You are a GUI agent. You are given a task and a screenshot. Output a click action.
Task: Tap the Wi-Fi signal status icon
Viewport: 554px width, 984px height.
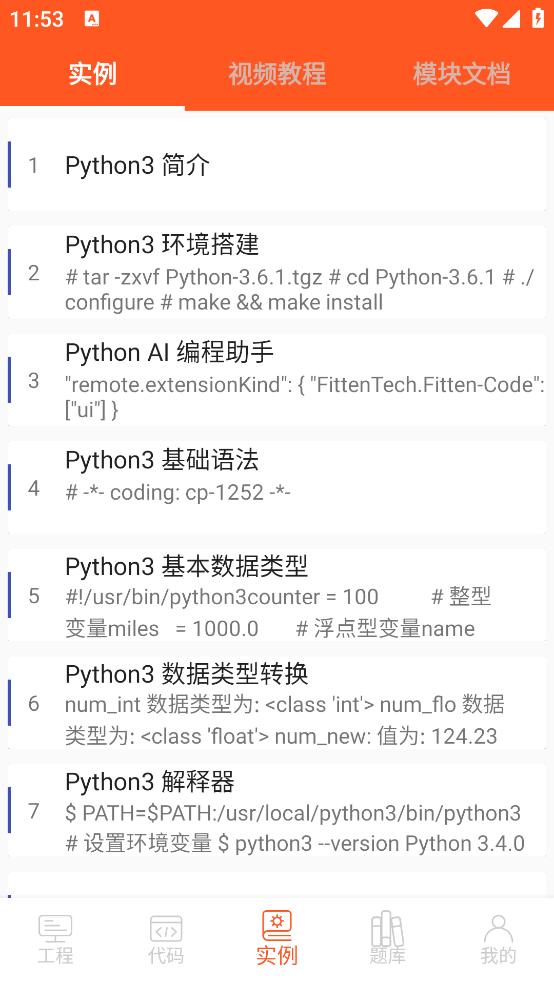coord(486,18)
